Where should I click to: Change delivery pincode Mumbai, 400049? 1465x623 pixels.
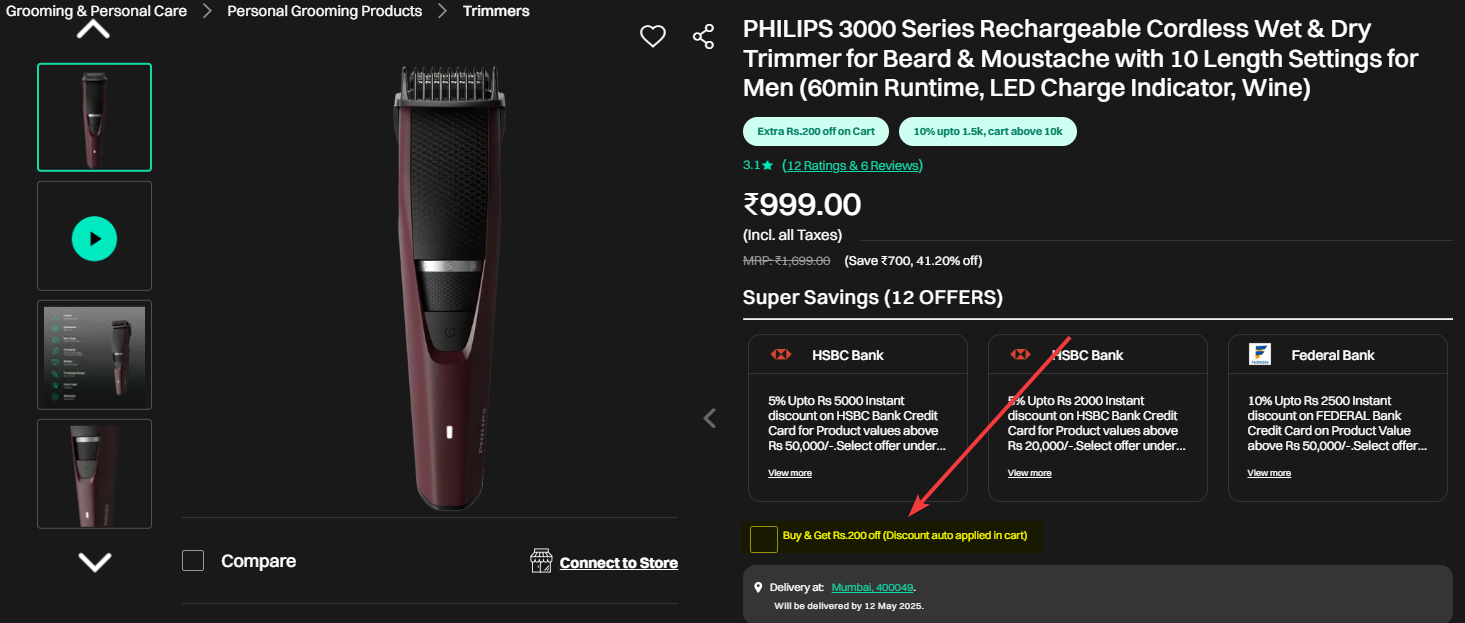point(872,587)
